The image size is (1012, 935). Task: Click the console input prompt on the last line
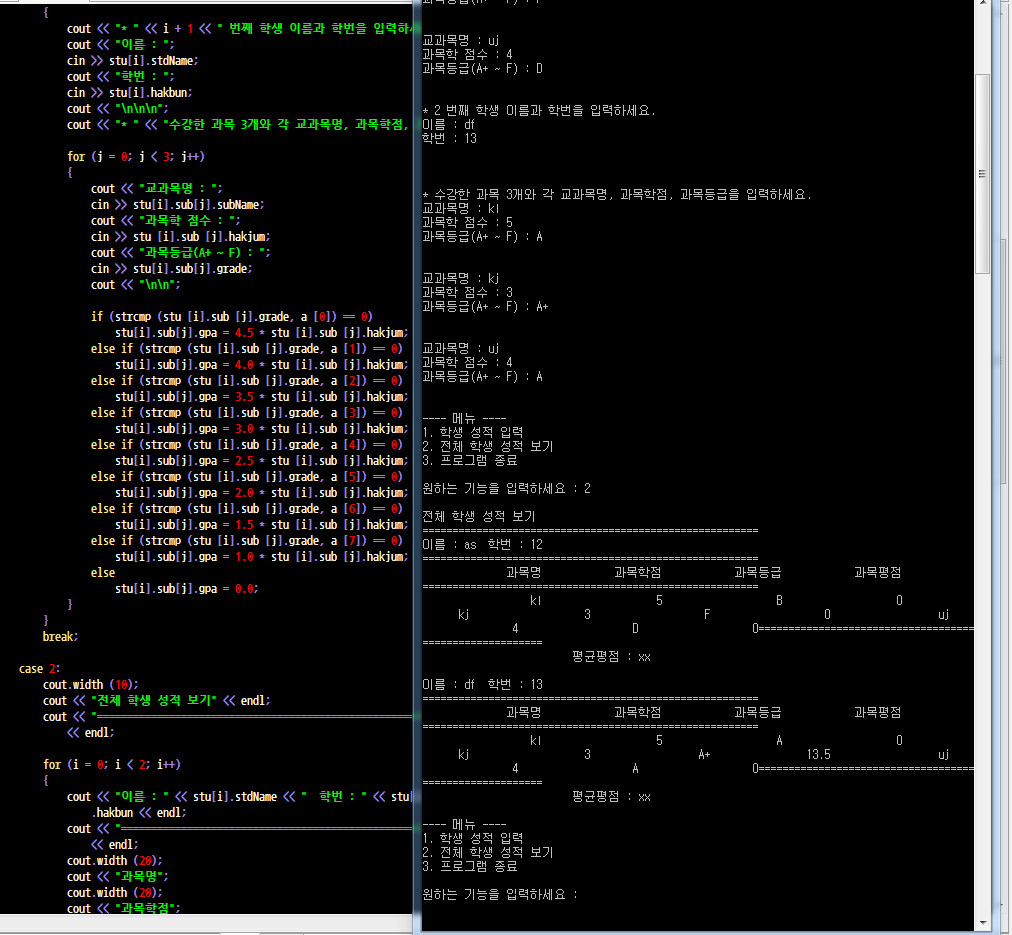(500, 894)
